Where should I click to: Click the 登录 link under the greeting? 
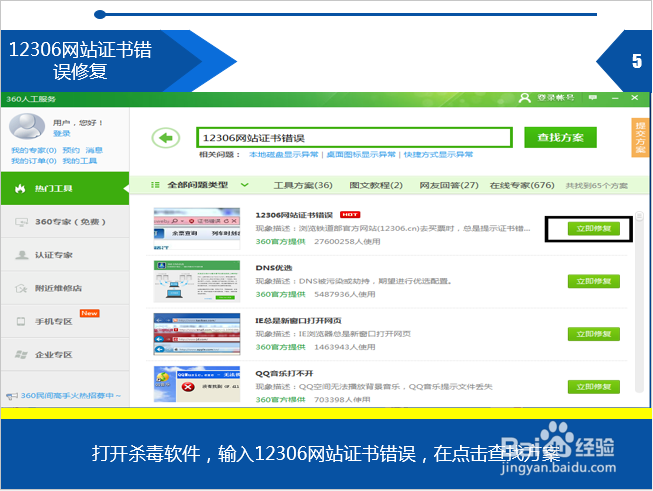click(x=62, y=133)
